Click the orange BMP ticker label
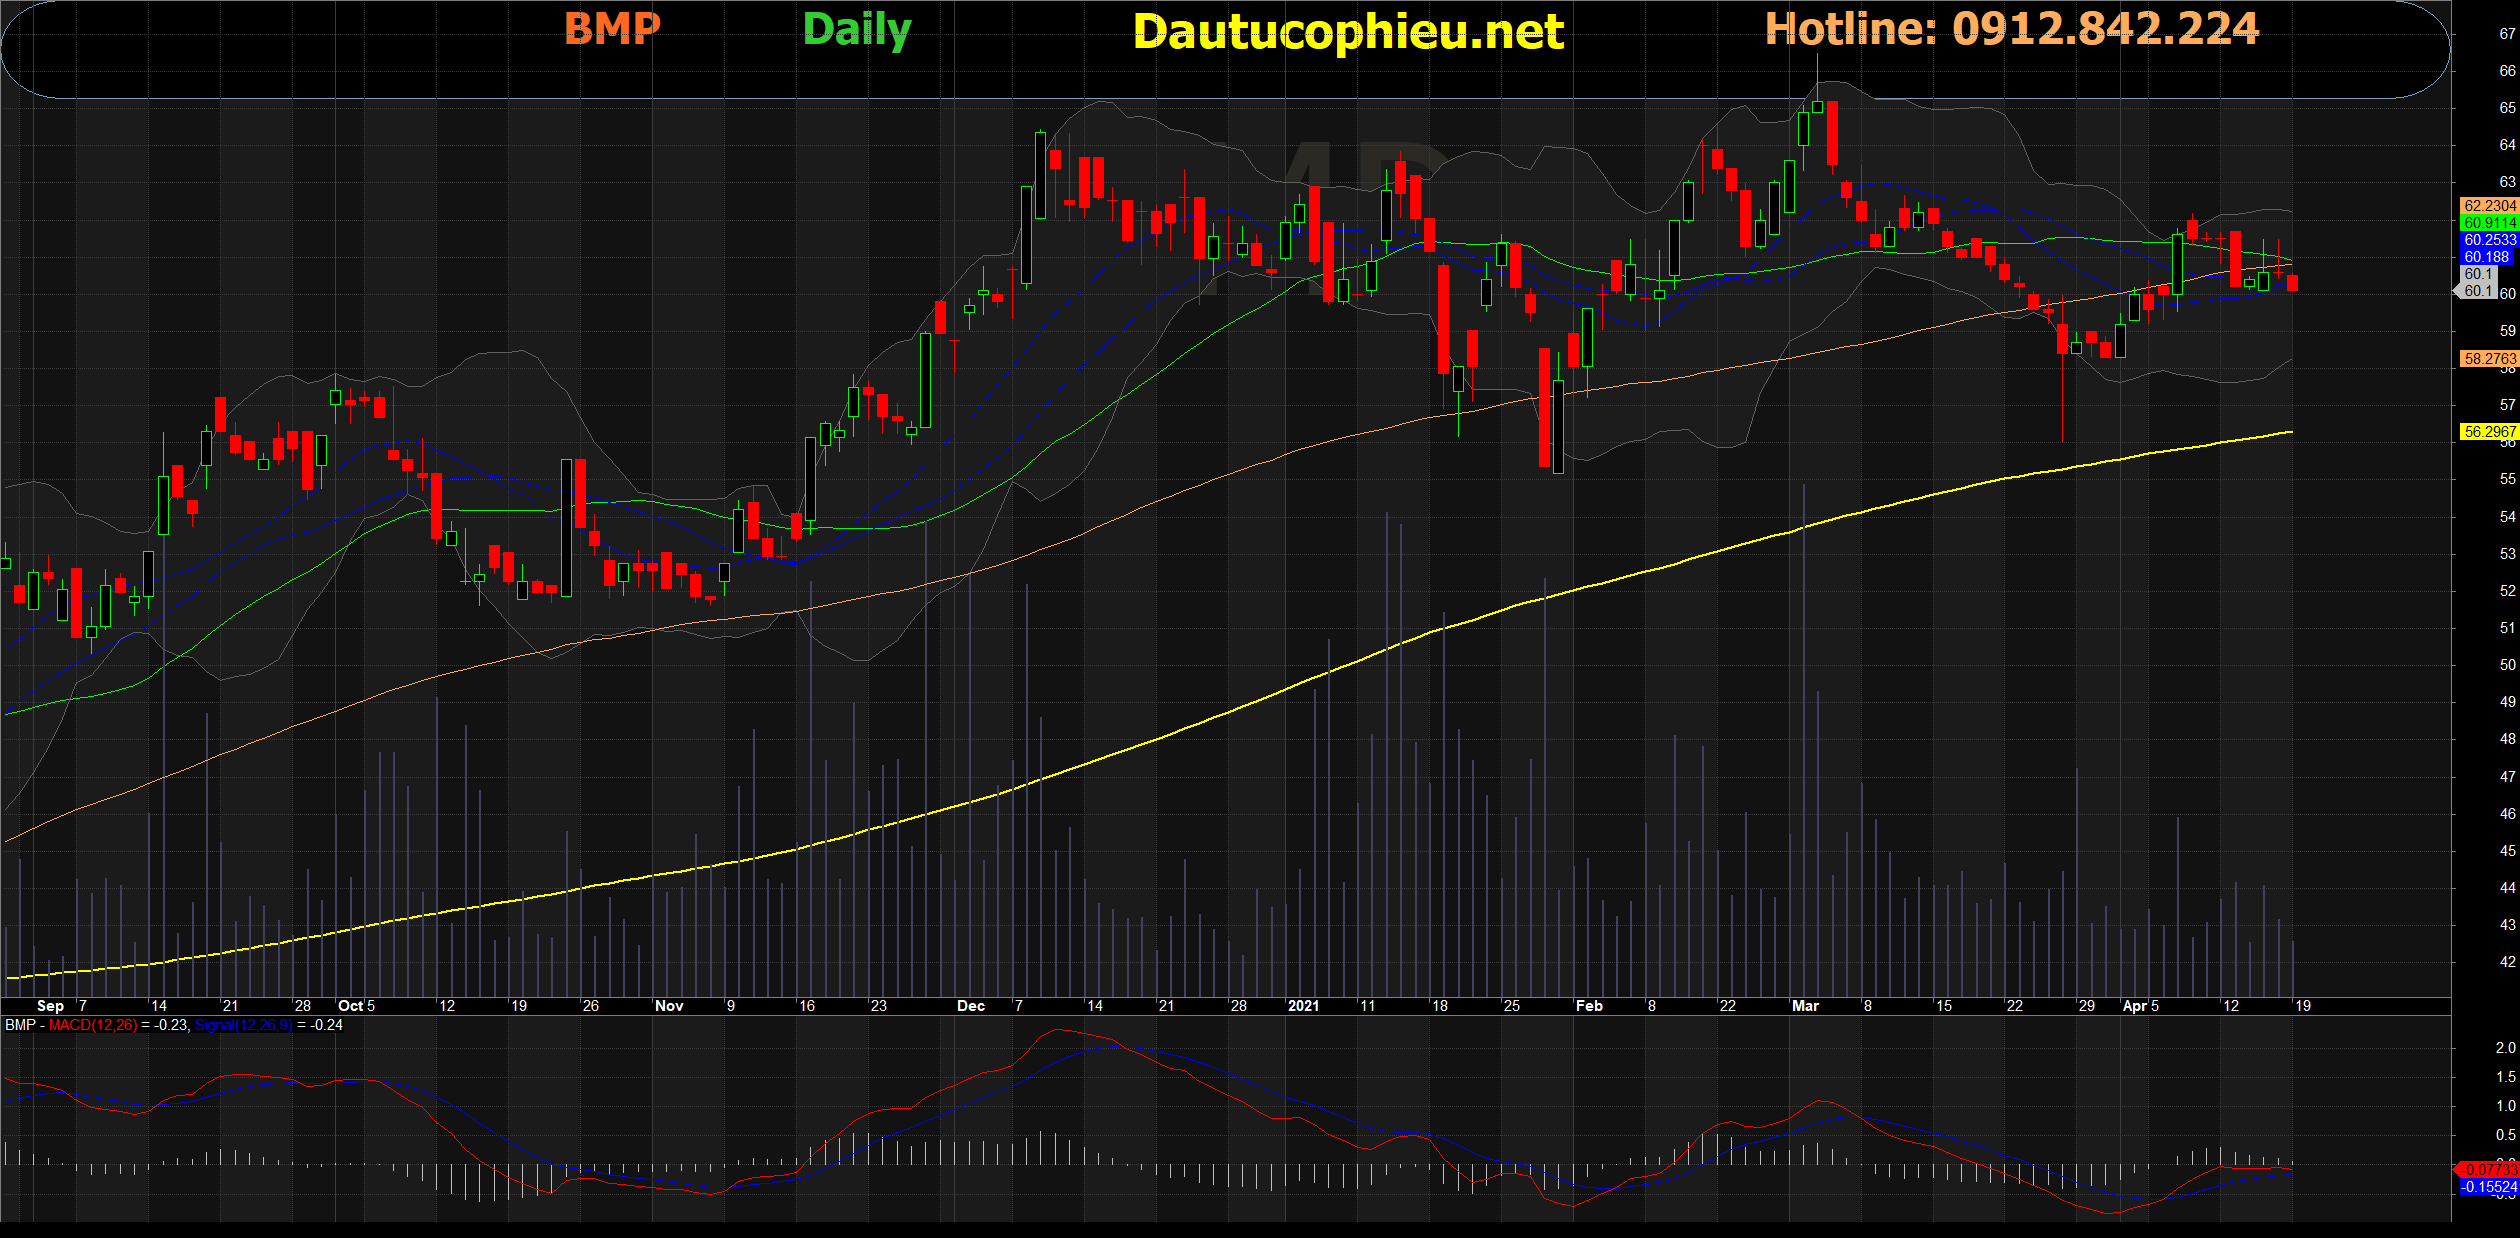2520x1238 pixels. (612, 28)
